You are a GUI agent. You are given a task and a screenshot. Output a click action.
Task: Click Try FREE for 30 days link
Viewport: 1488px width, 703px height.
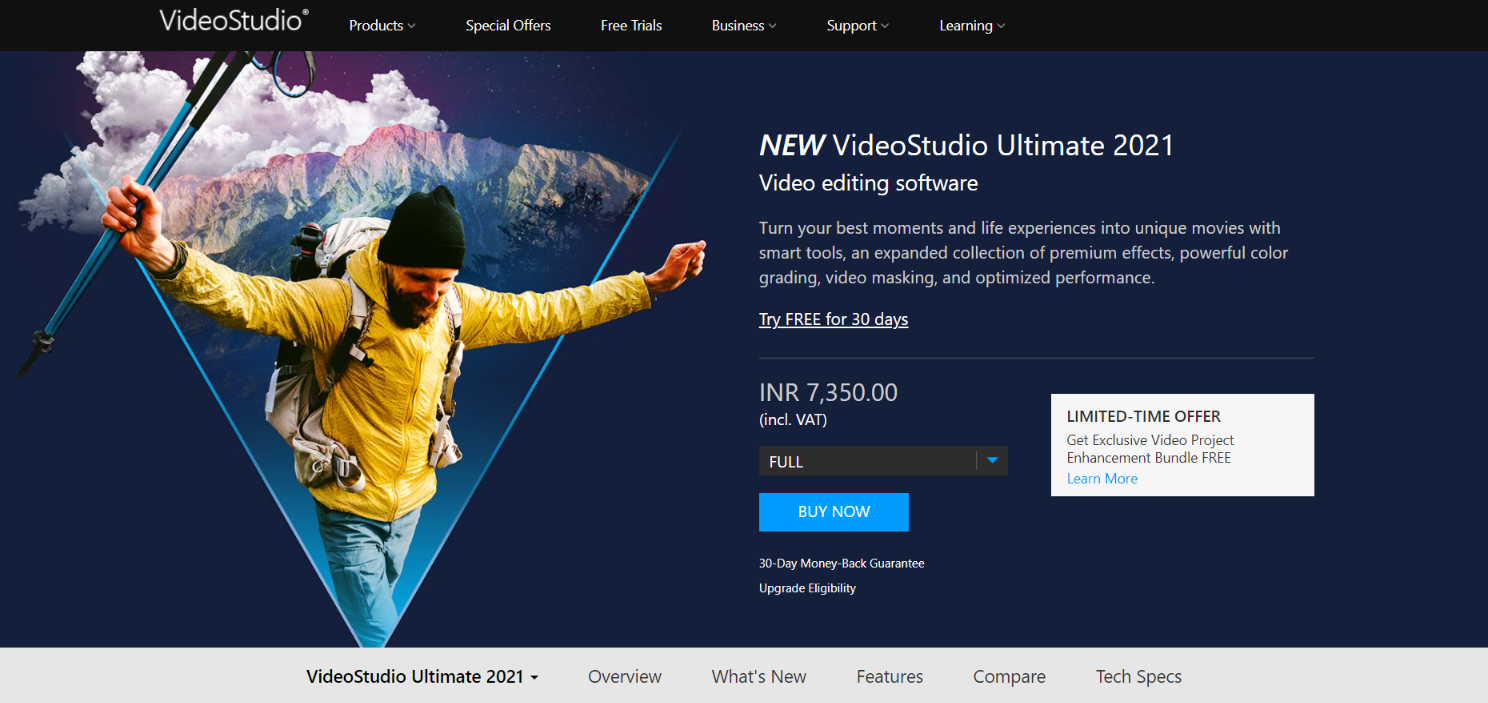833,319
